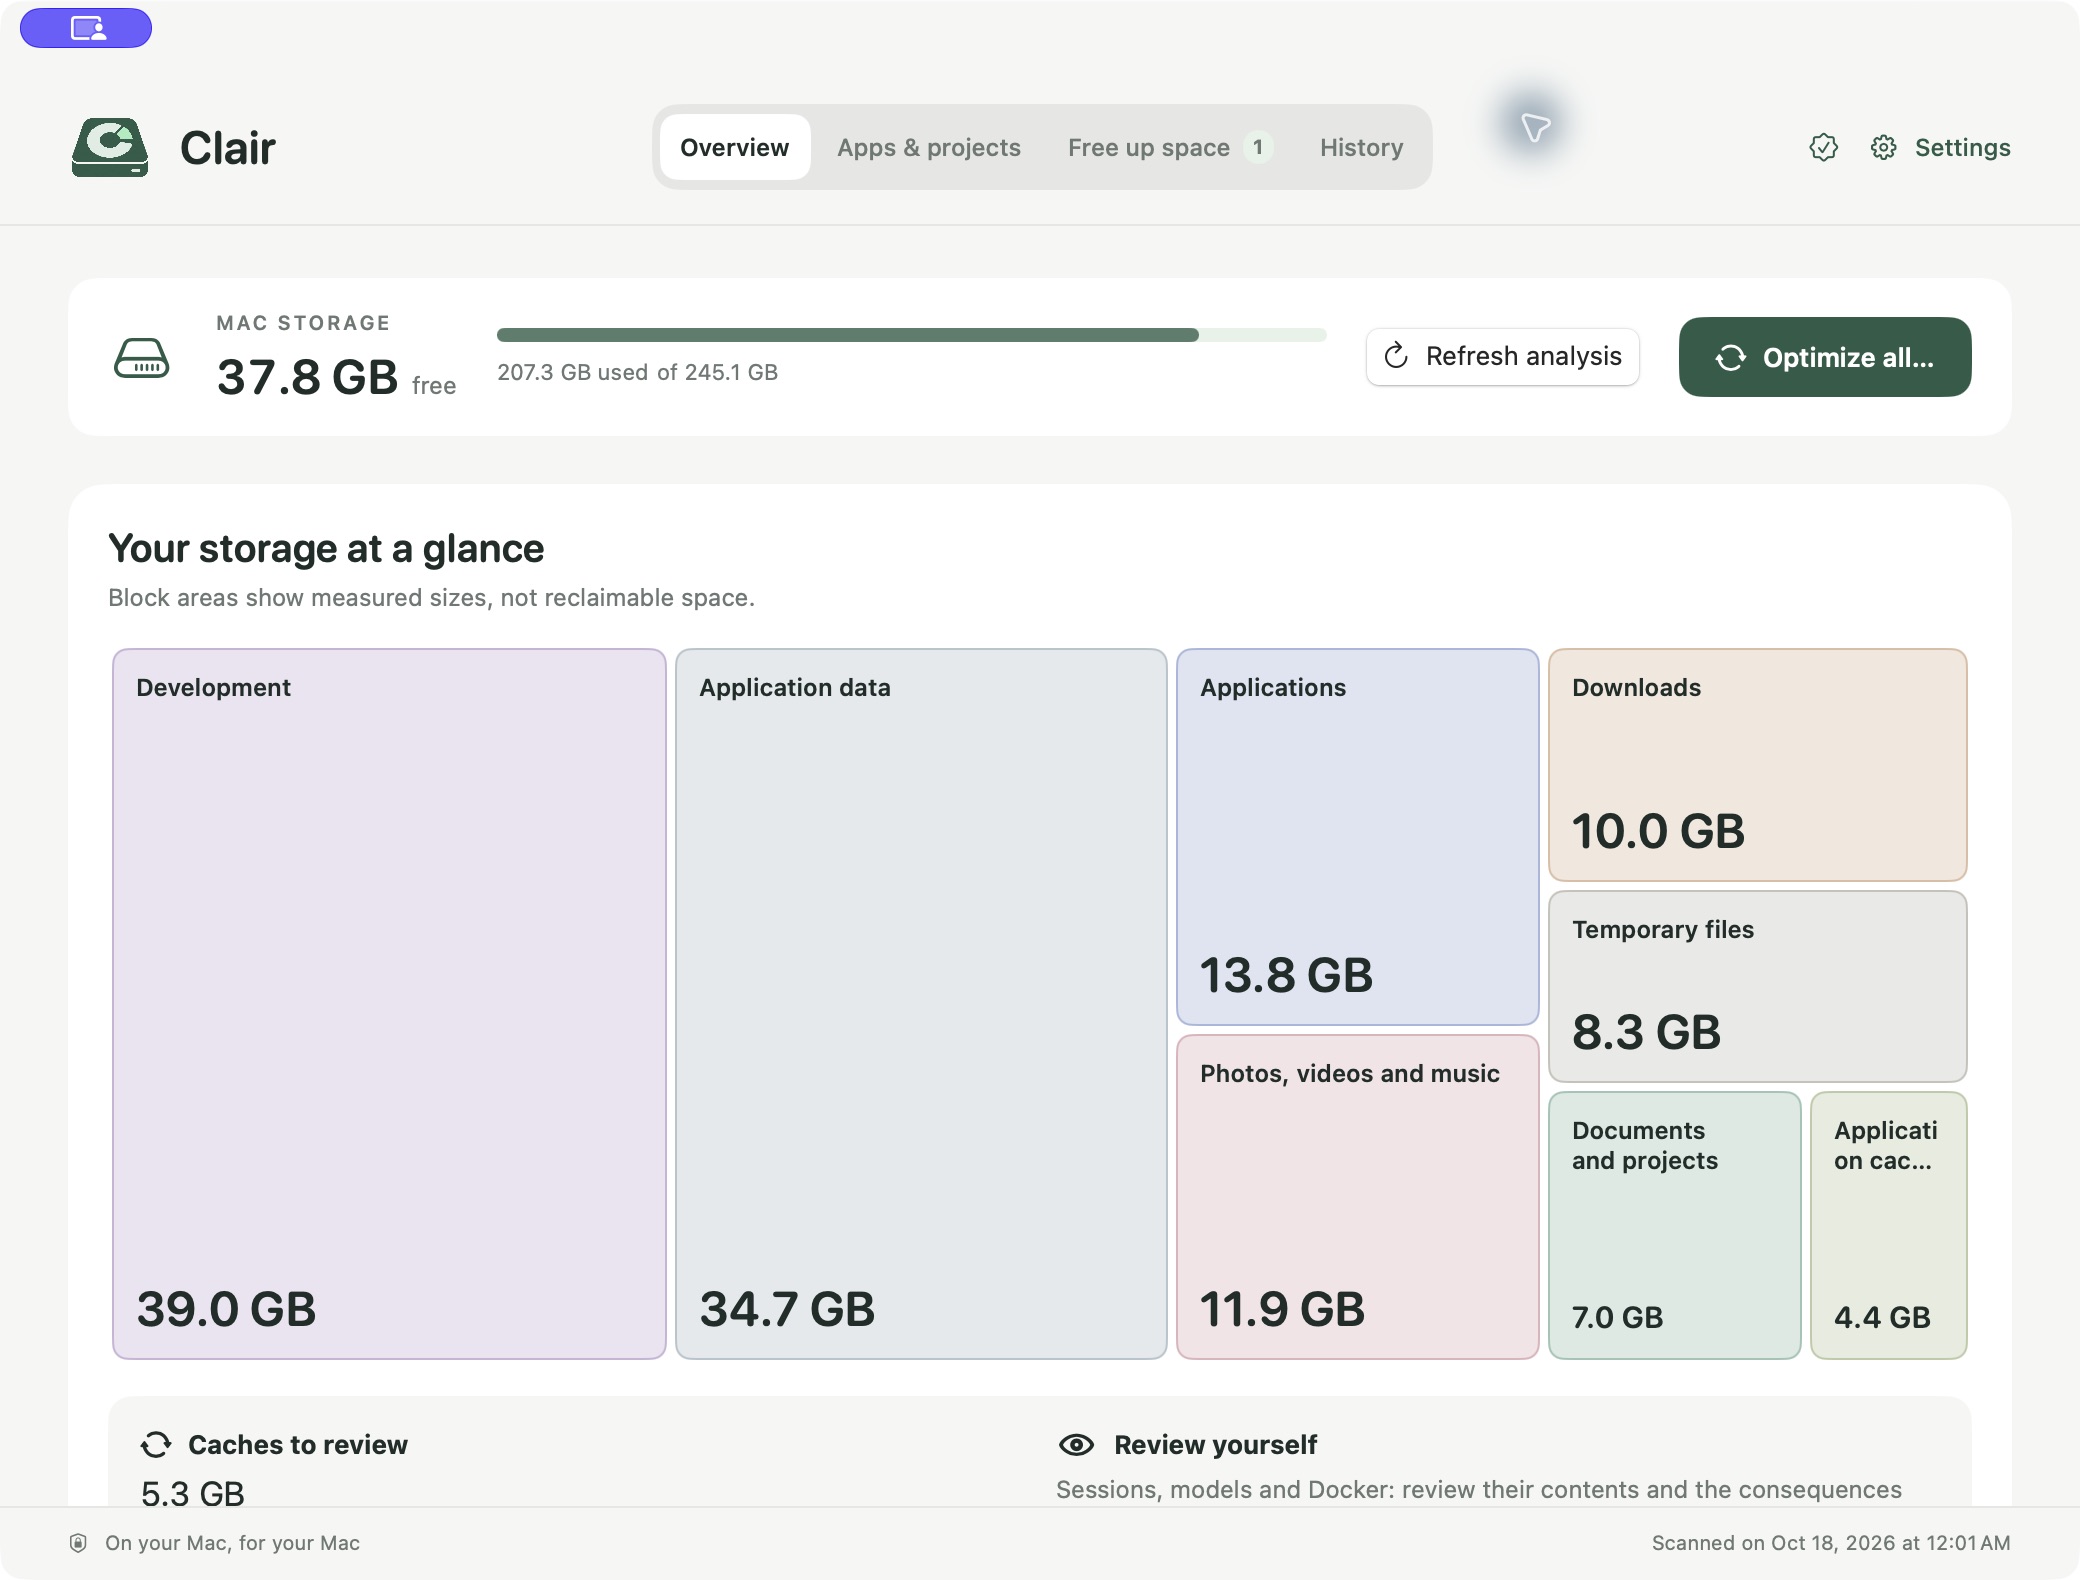The width and height of the screenshot is (2080, 1580).
Task: Click the badge count 1 on Free up space
Action: tap(1258, 147)
